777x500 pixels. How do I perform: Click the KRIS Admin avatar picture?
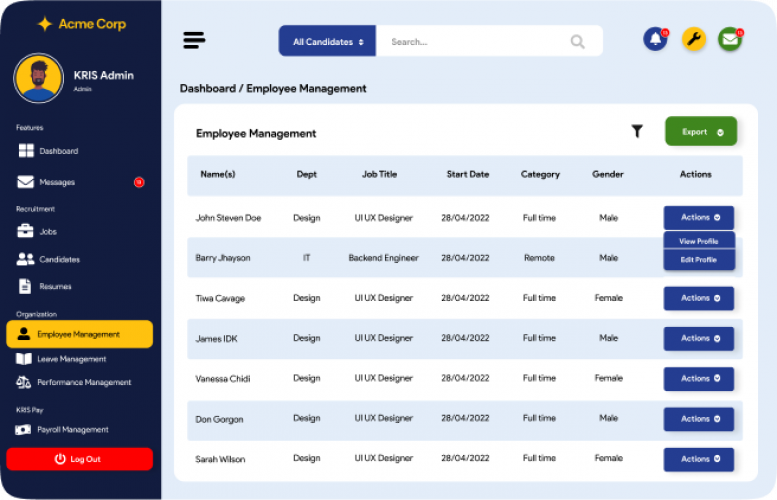click(x=39, y=78)
